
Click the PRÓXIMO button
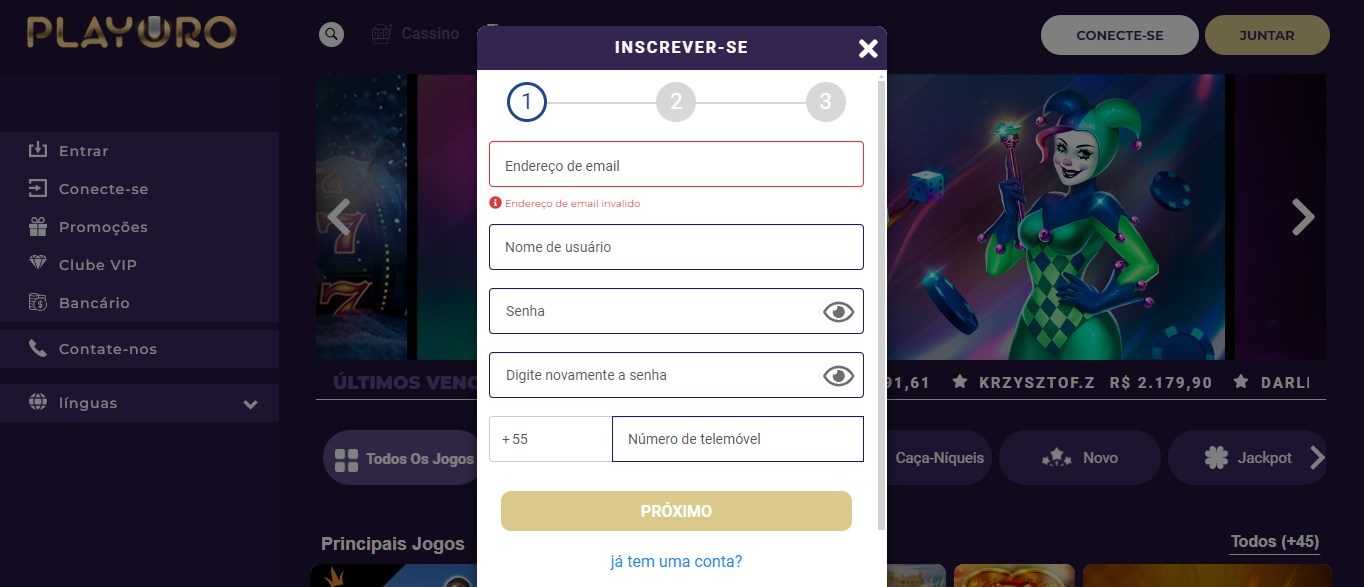point(676,511)
